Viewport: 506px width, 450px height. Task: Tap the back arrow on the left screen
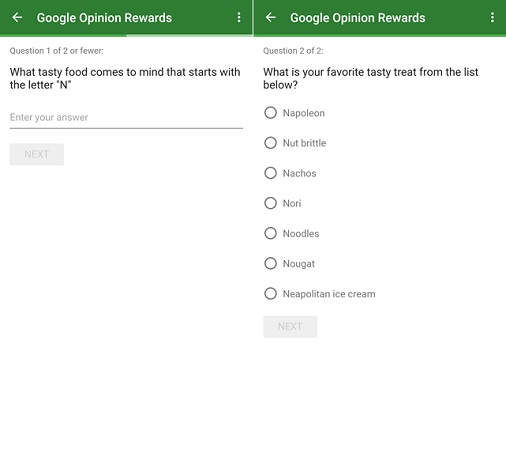click(x=17, y=17)
